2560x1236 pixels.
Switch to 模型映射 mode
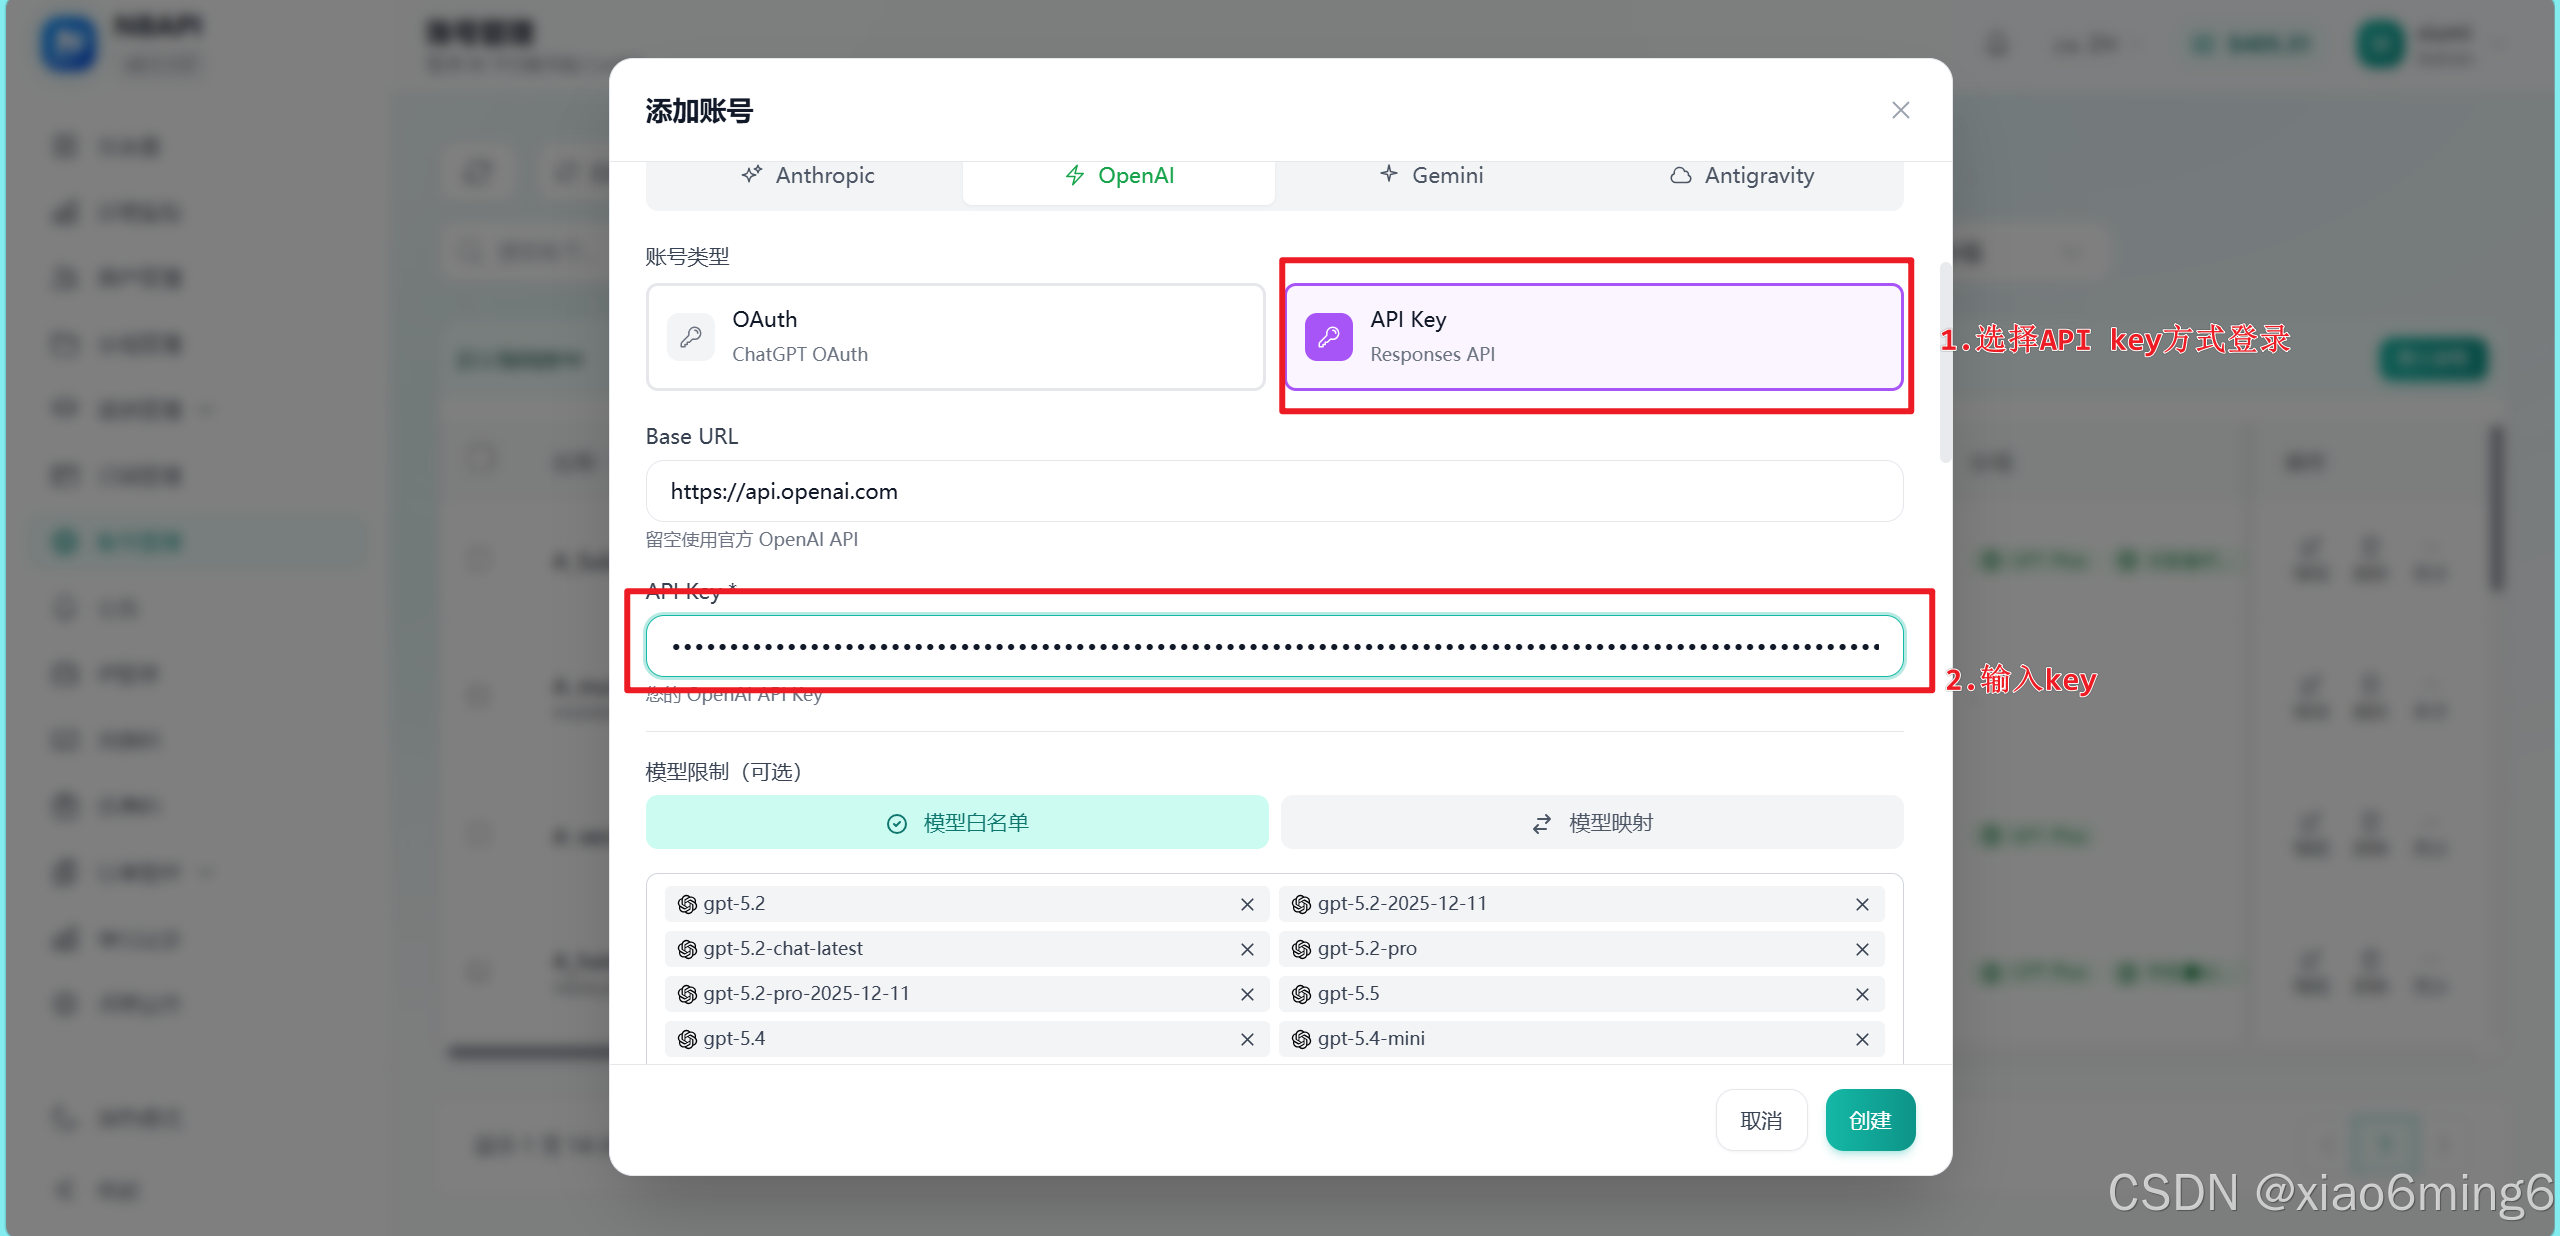[1592, 823]
